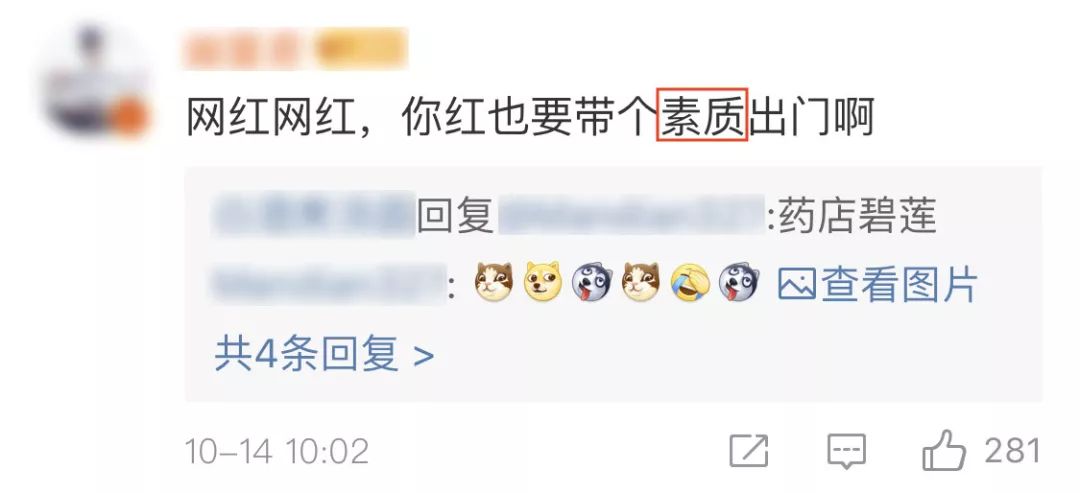Click the orange verified badge on avatar
Viewport: 1080px width, 493px height.
(129, 117)
